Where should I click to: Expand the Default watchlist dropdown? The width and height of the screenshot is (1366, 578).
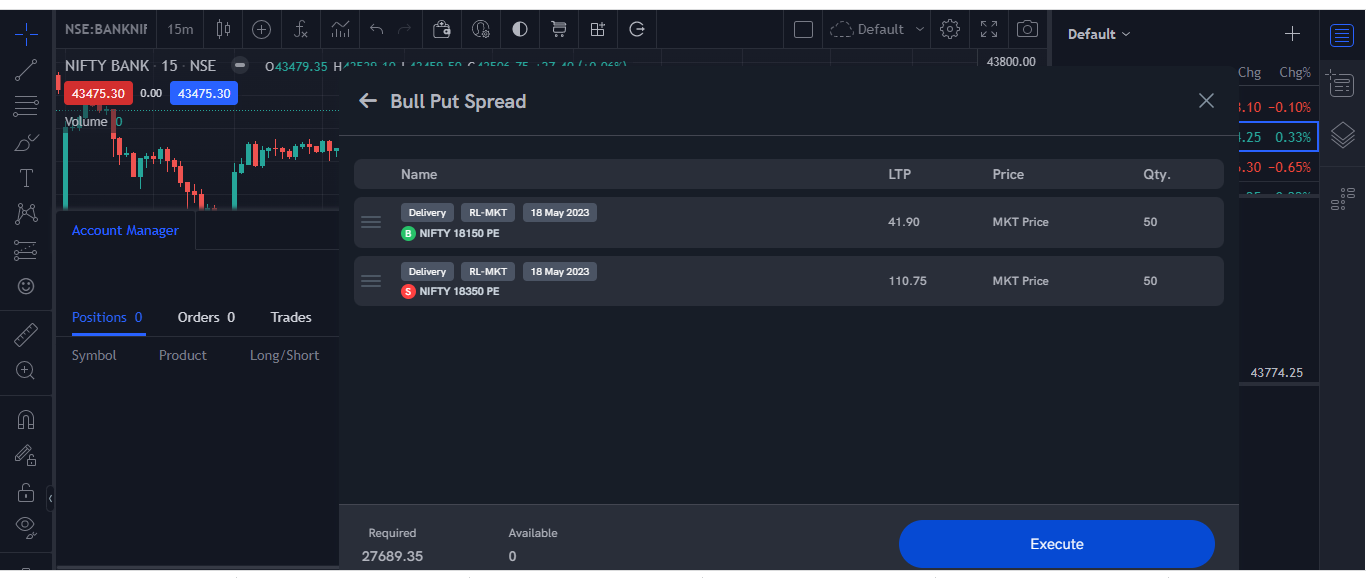1099,34
